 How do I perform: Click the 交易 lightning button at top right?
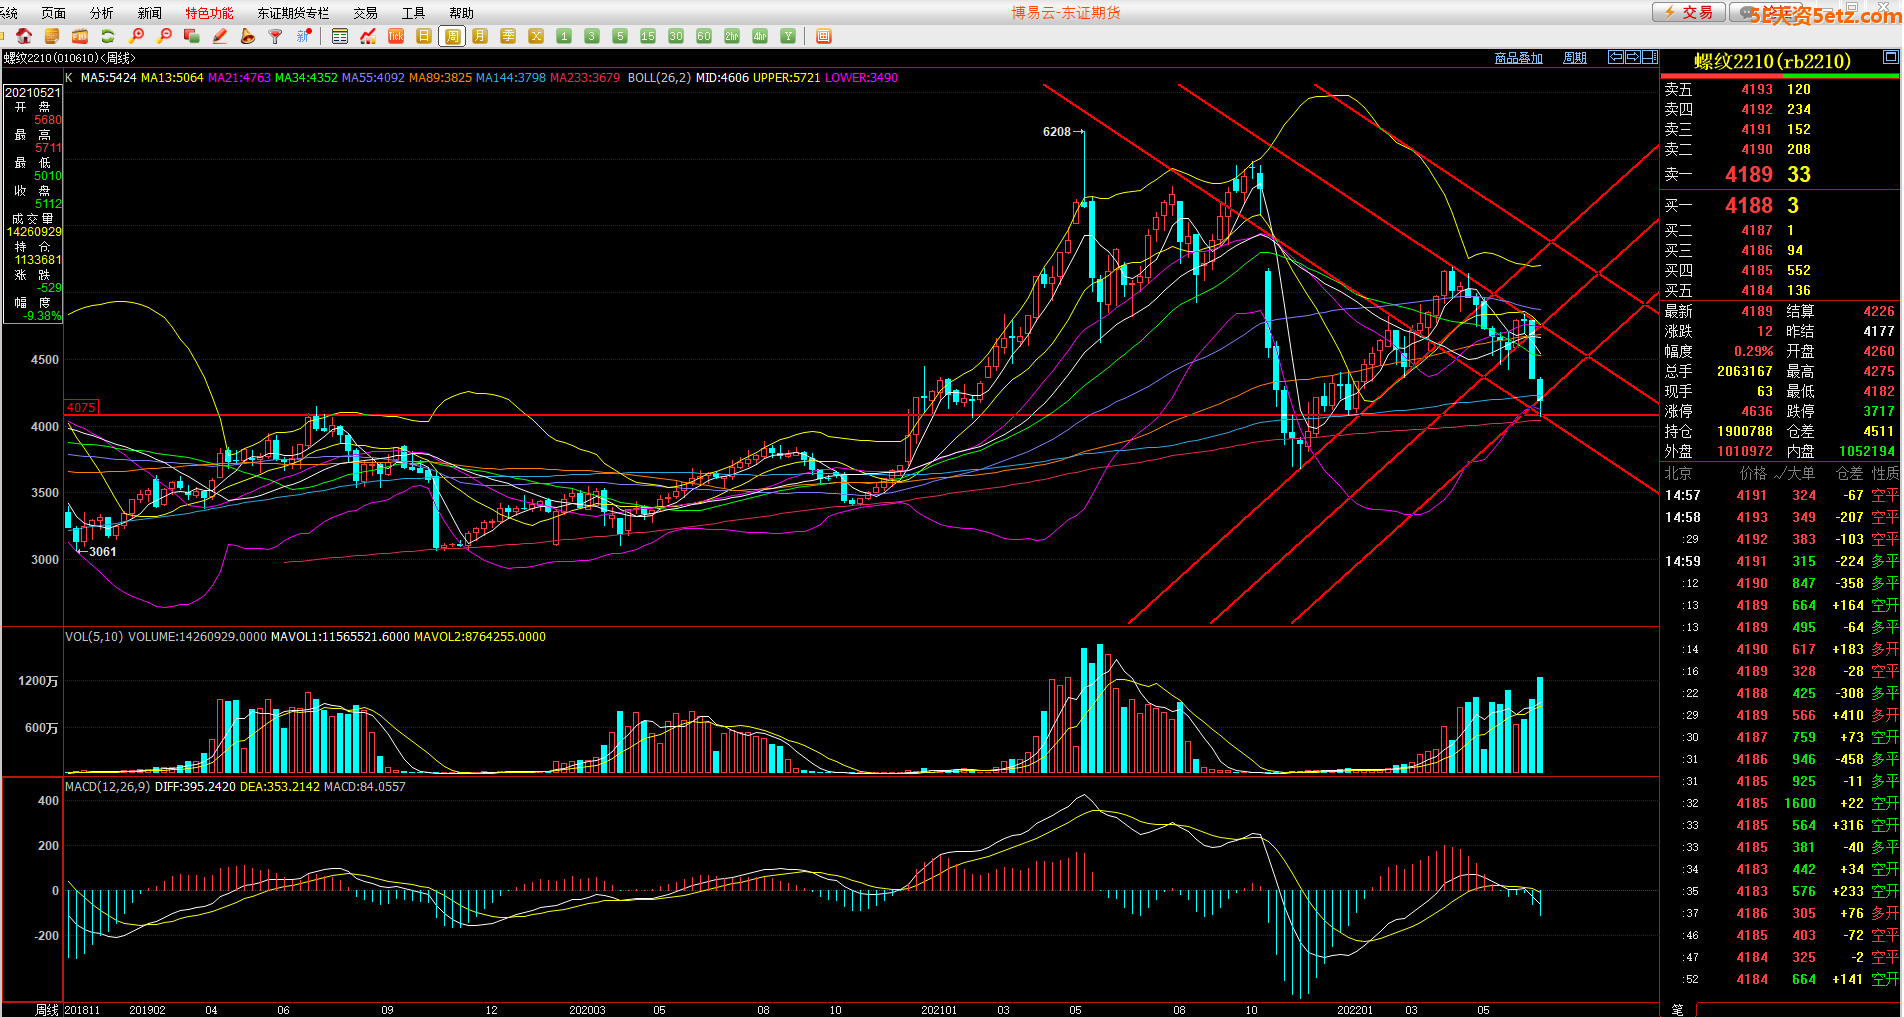click(1688, 12)
